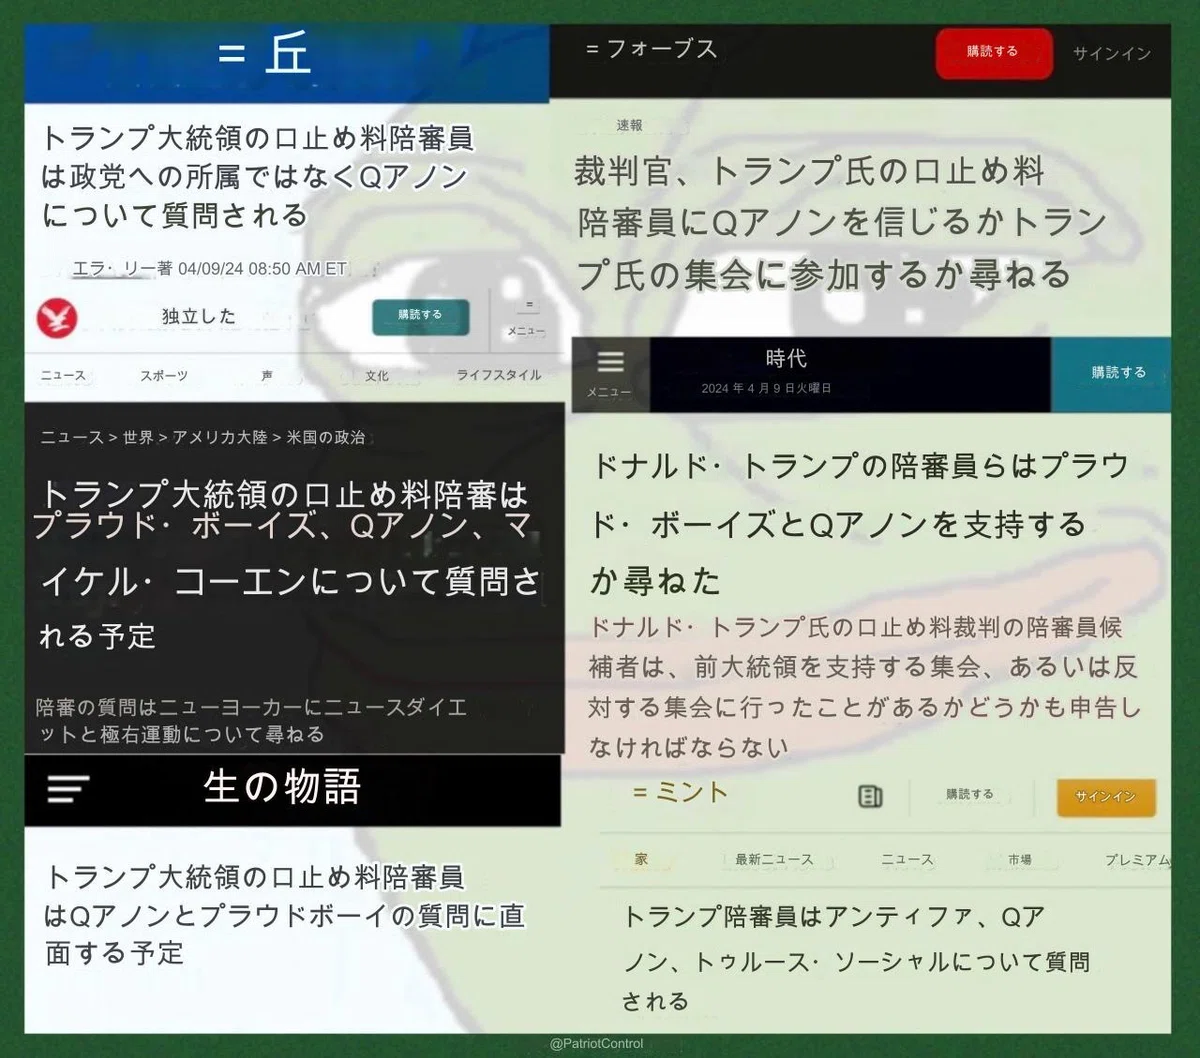
Task: Click the 時代 site title
Action: 786,358
